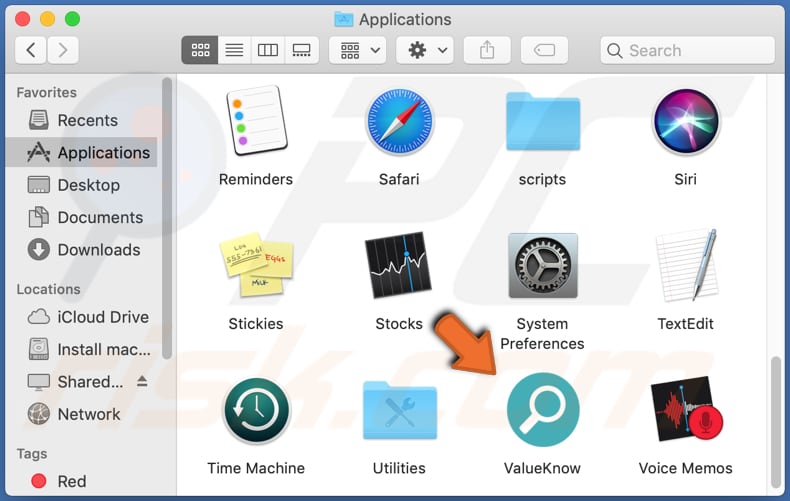790x501 pixels.
Task: Go forward with the right chevron
Action: coord(63,50)
